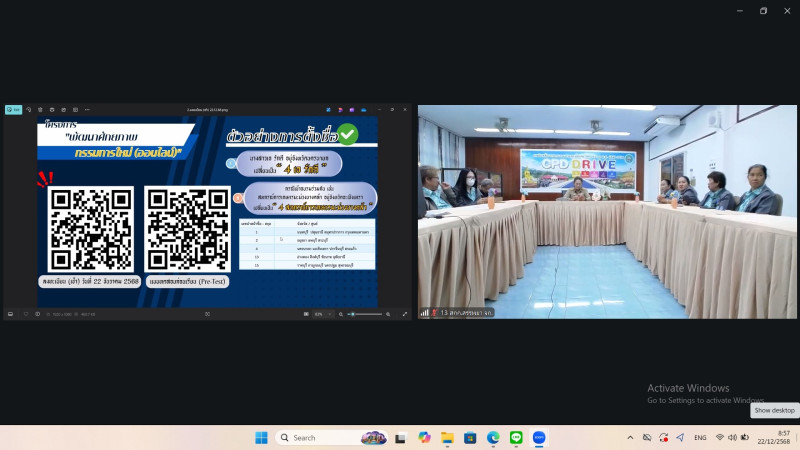
Task: Click the Edit button in Photos viewer
Action: (13, 109)
